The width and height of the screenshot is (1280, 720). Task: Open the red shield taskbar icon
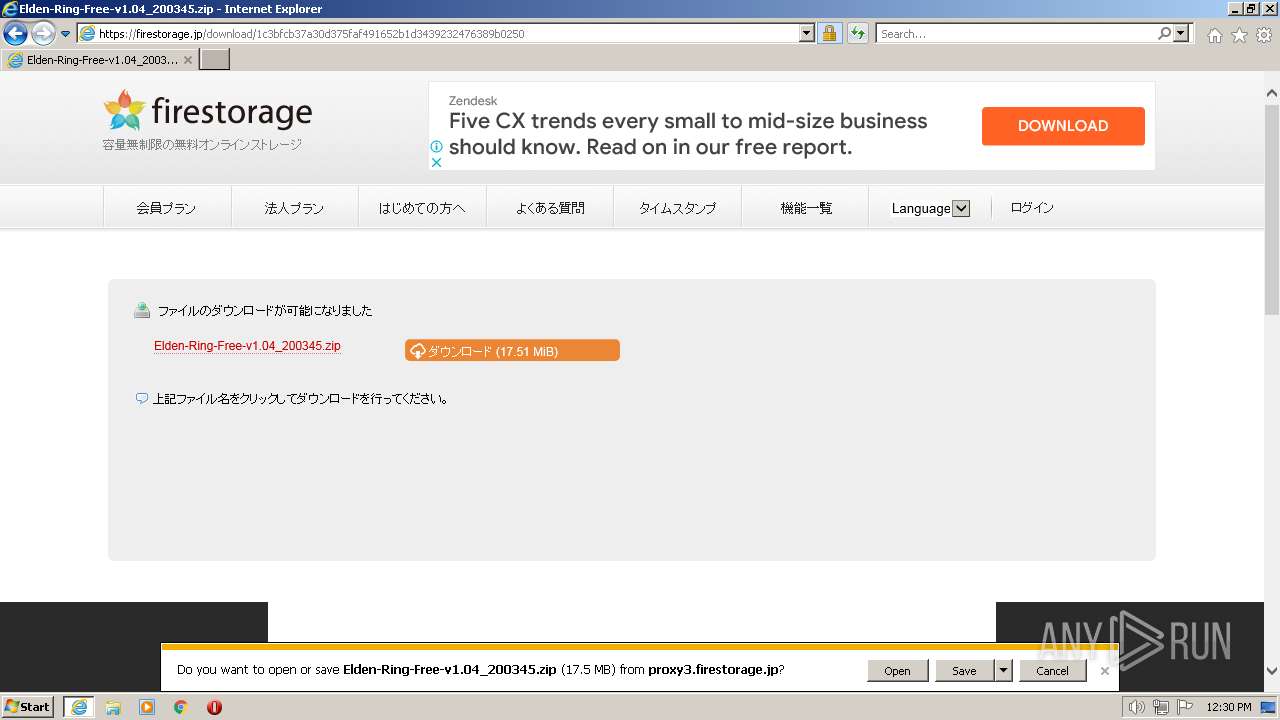tap(214, 707)
